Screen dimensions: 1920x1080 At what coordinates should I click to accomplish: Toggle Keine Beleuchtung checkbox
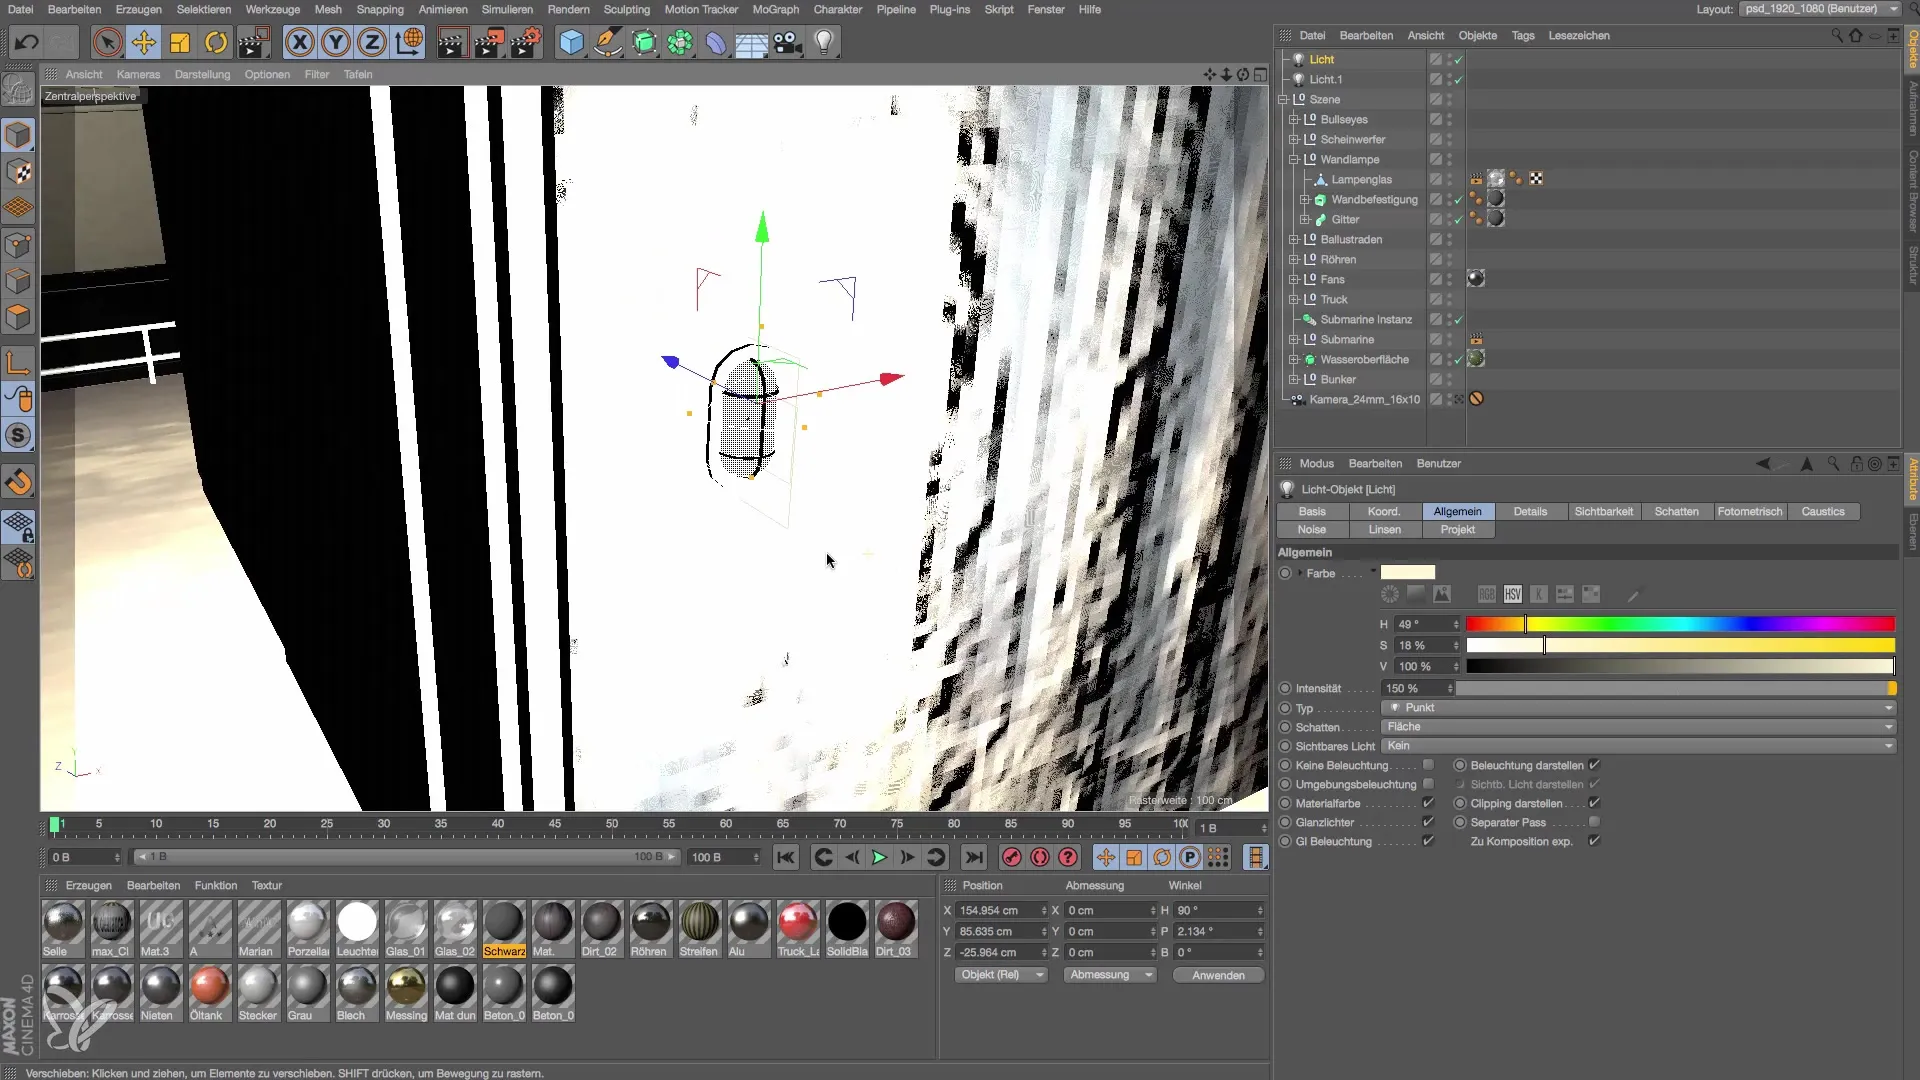pos(1428,765)
